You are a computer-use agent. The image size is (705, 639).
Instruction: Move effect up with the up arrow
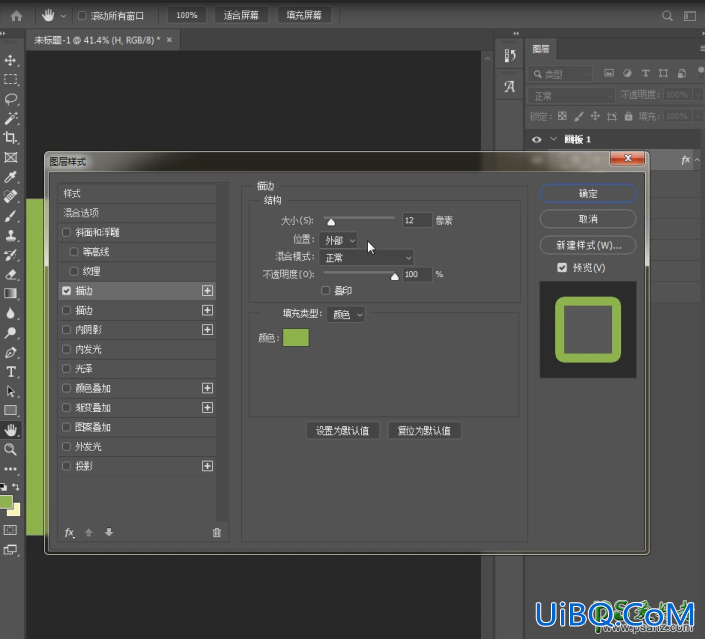coord(89,532)
